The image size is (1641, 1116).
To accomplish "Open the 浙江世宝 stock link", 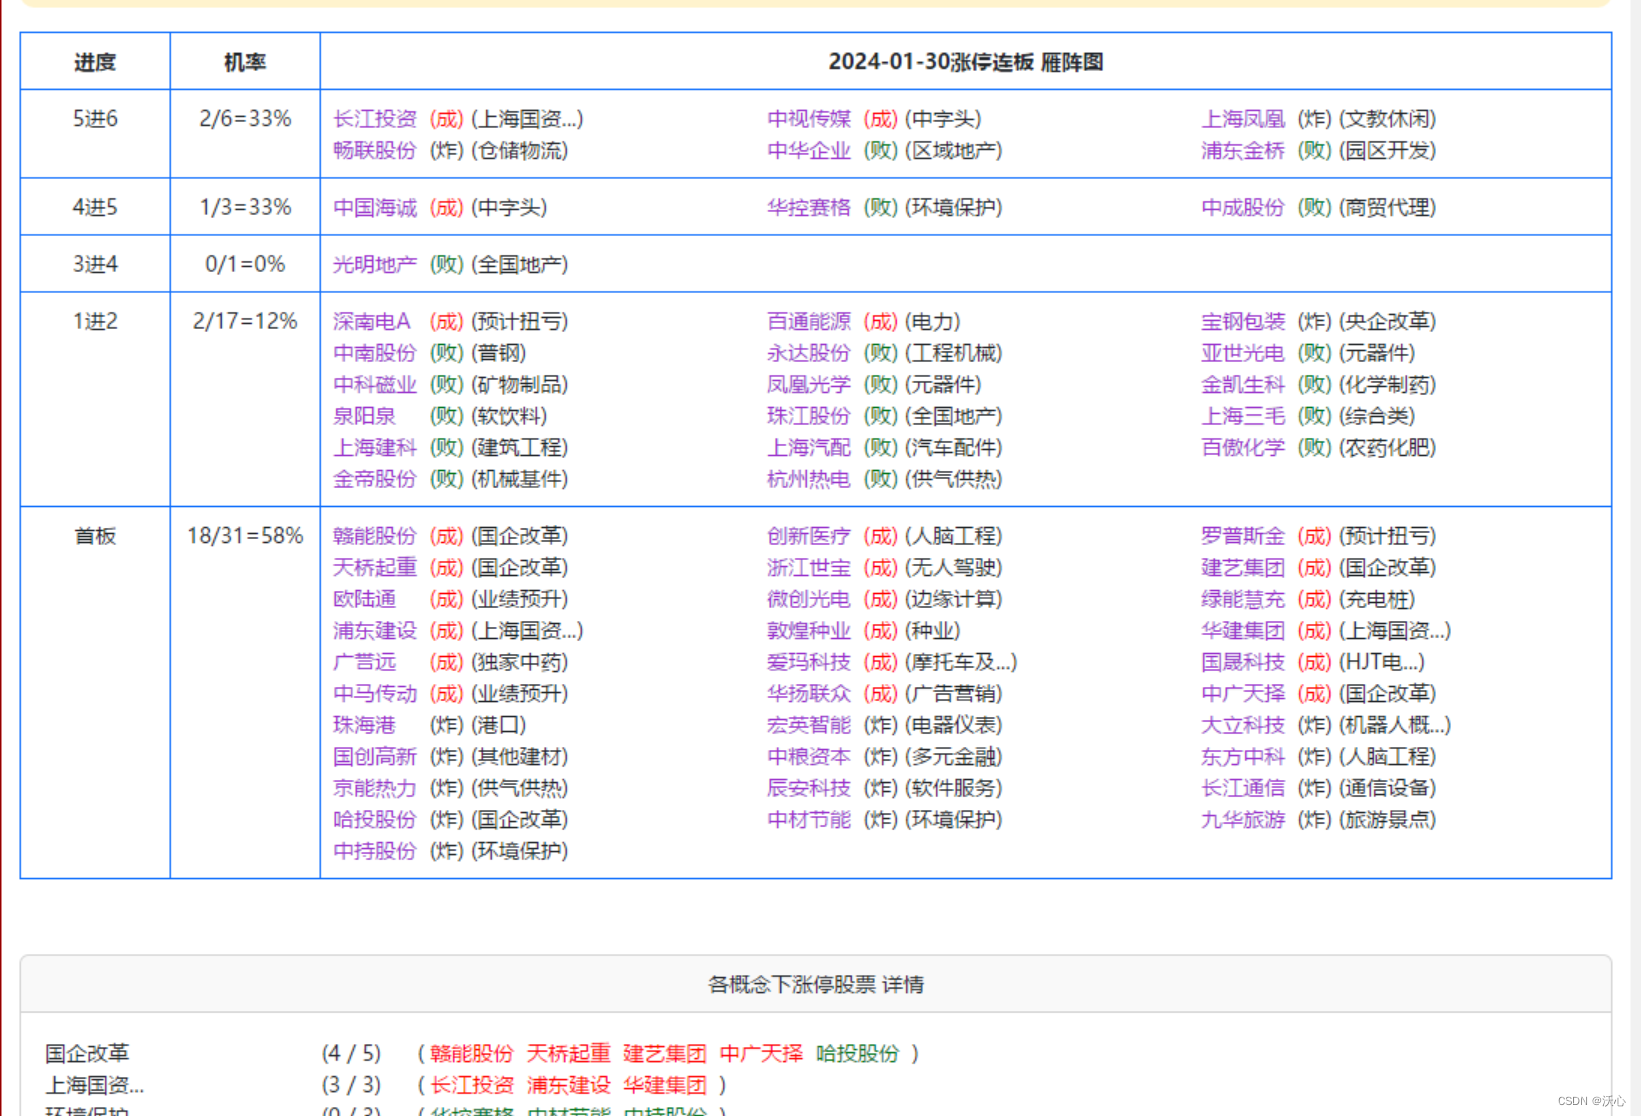I will click(x=808, y=568).
